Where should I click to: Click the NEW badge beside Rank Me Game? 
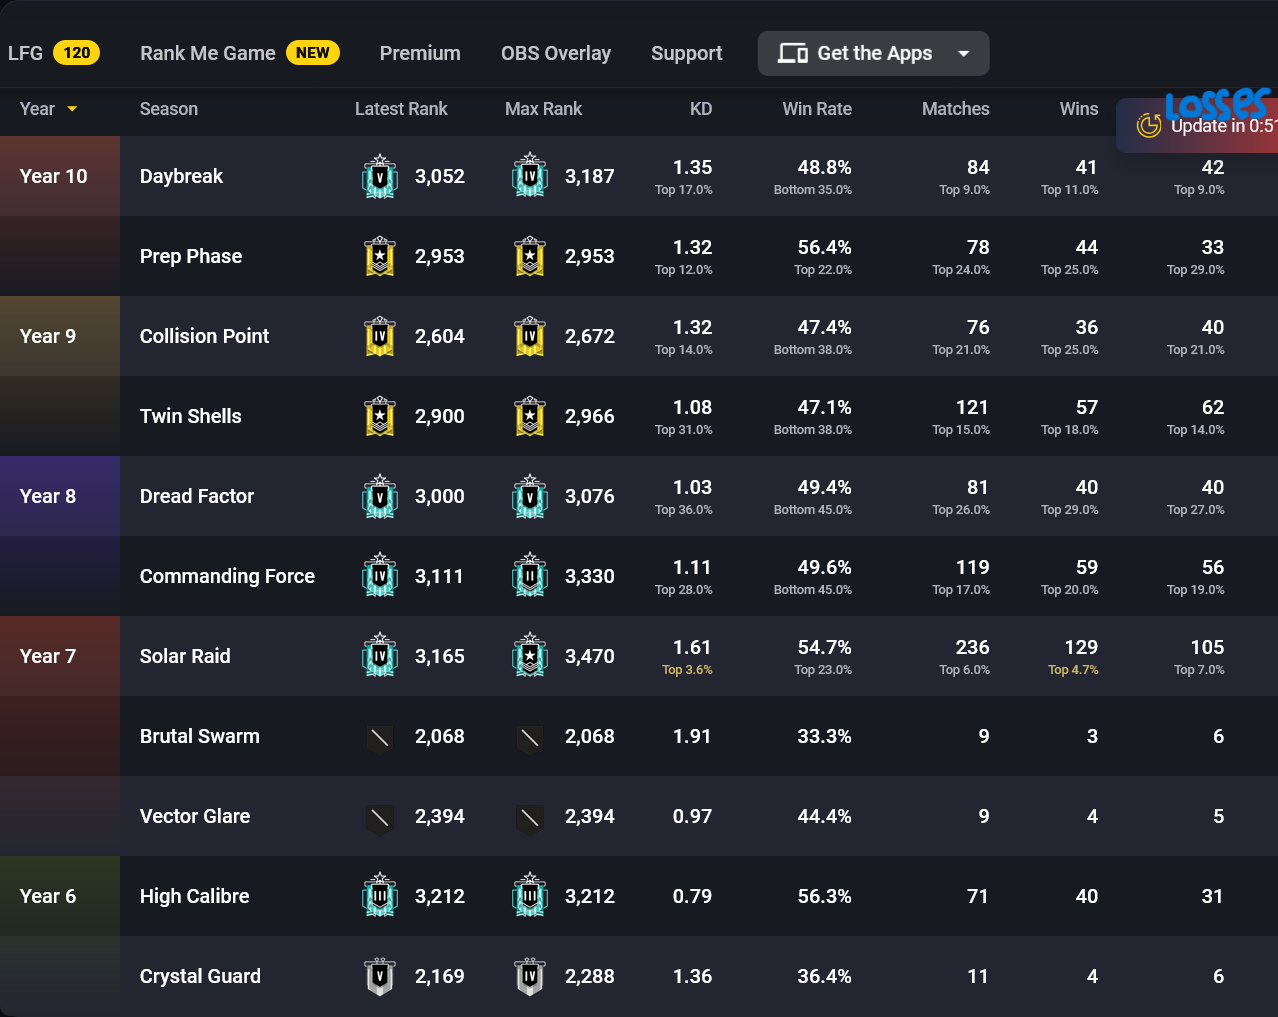tap(313, 53)
